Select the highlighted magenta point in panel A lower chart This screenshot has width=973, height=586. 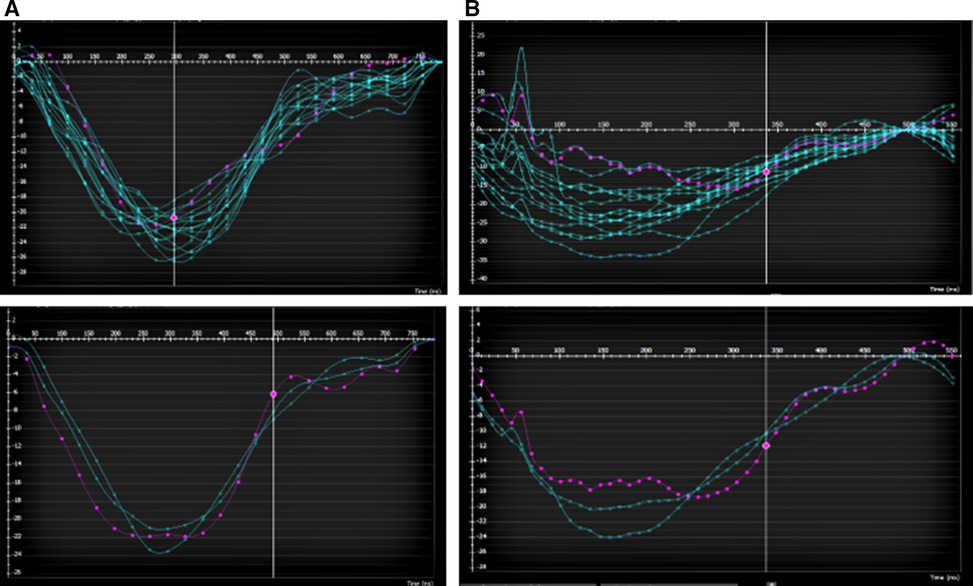coord(273,394)
